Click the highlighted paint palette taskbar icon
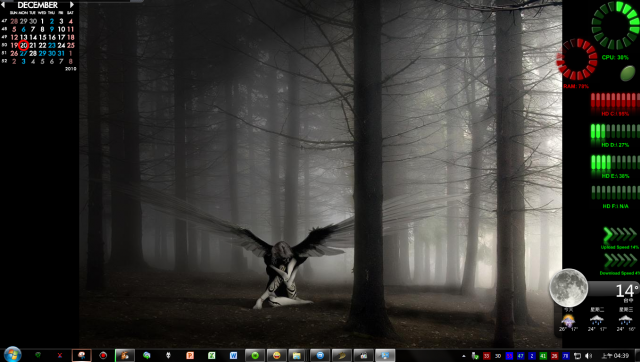 [81, 355]
